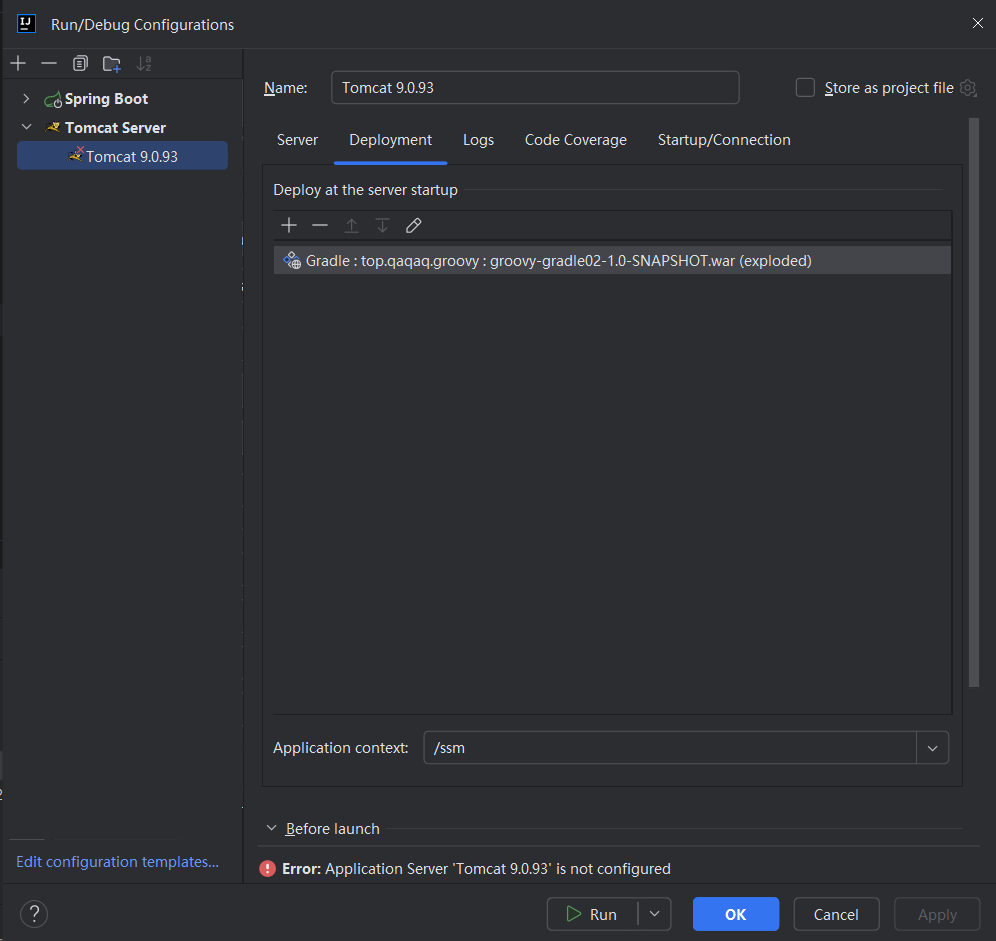Remove deployment artifact using minus icon
996x941 pixels.
click(319, 226)
